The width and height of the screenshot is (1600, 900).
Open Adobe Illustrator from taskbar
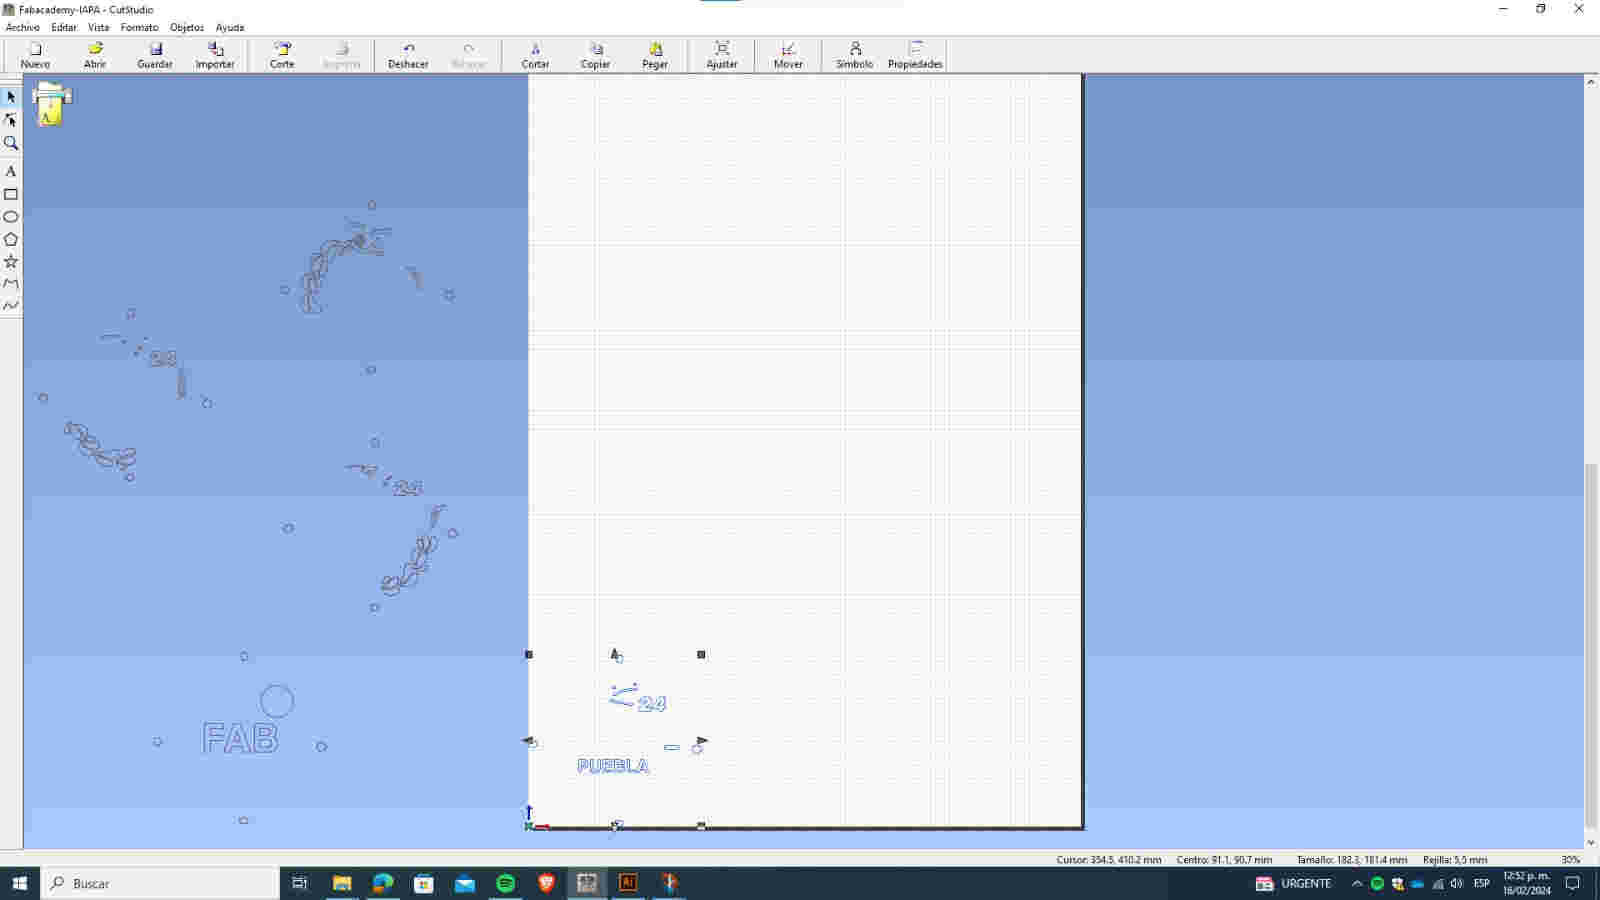[628, 883]
